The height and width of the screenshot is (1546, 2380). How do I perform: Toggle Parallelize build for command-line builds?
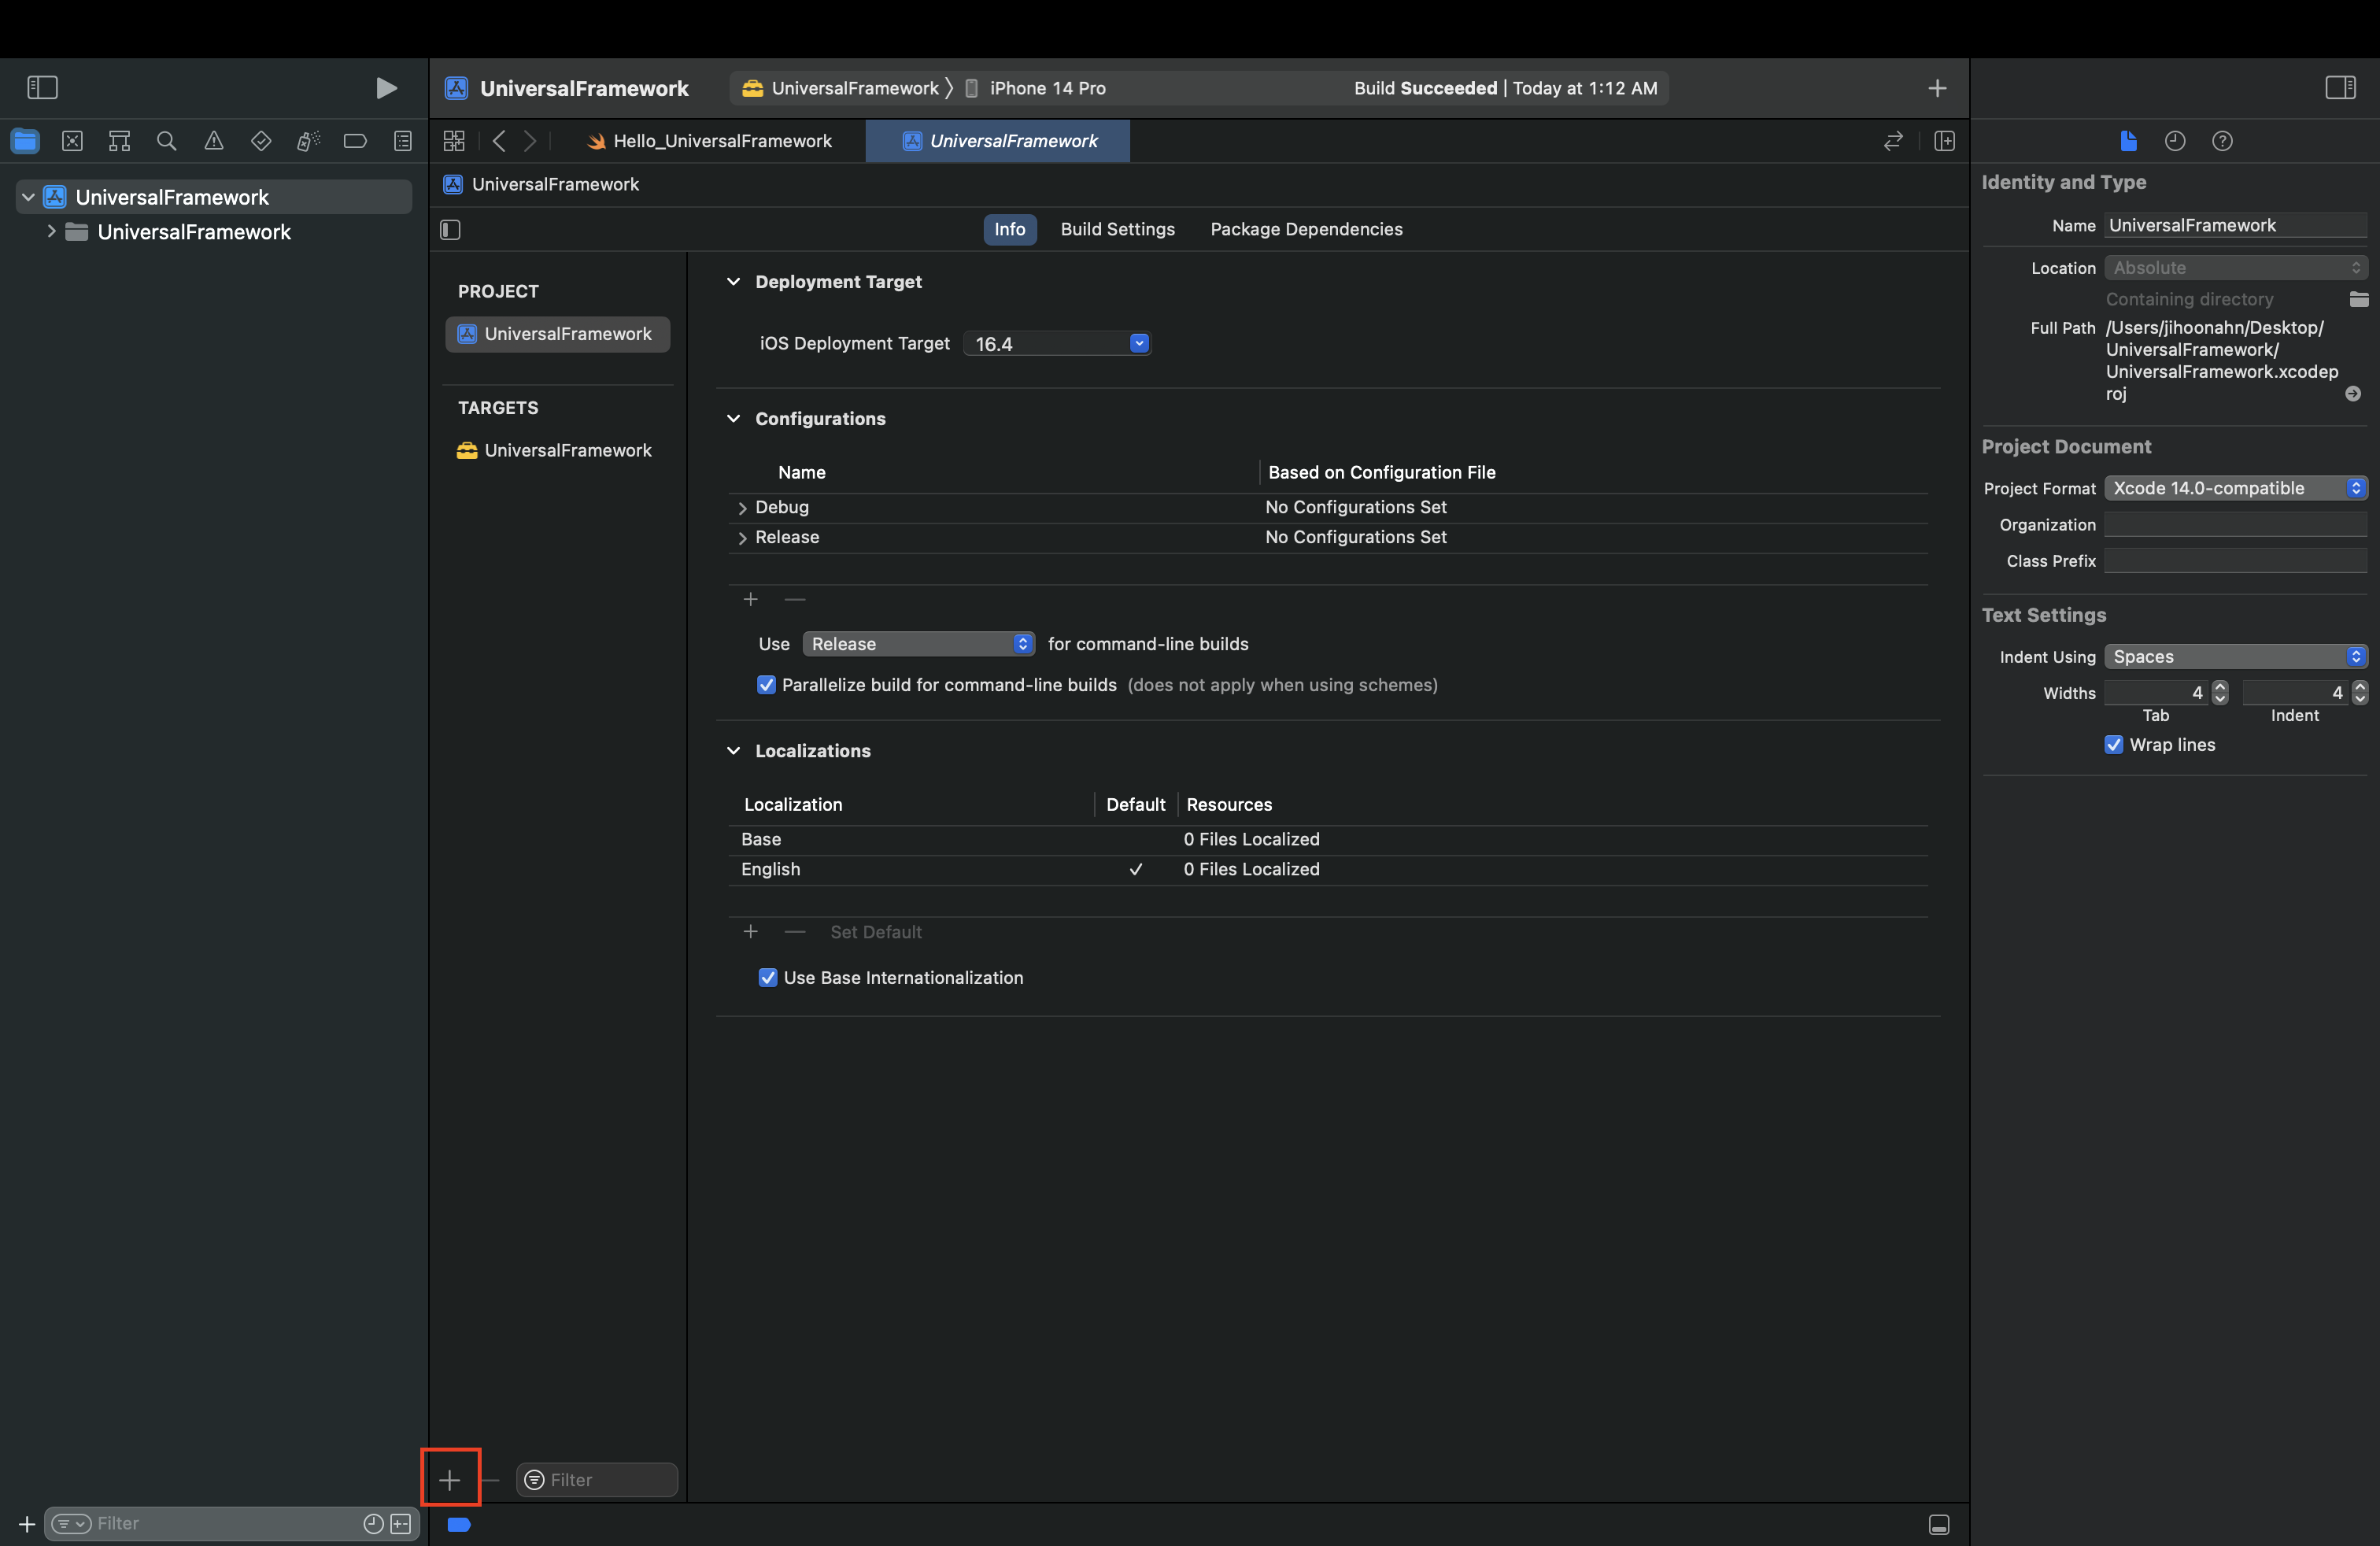point(766,685)
